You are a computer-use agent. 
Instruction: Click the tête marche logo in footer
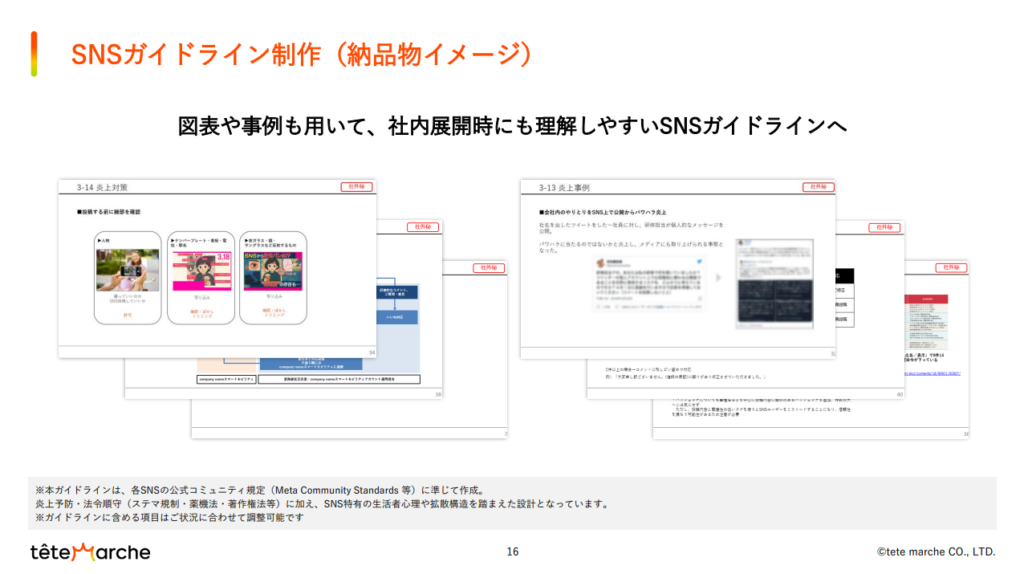click(x=90, y=552)
